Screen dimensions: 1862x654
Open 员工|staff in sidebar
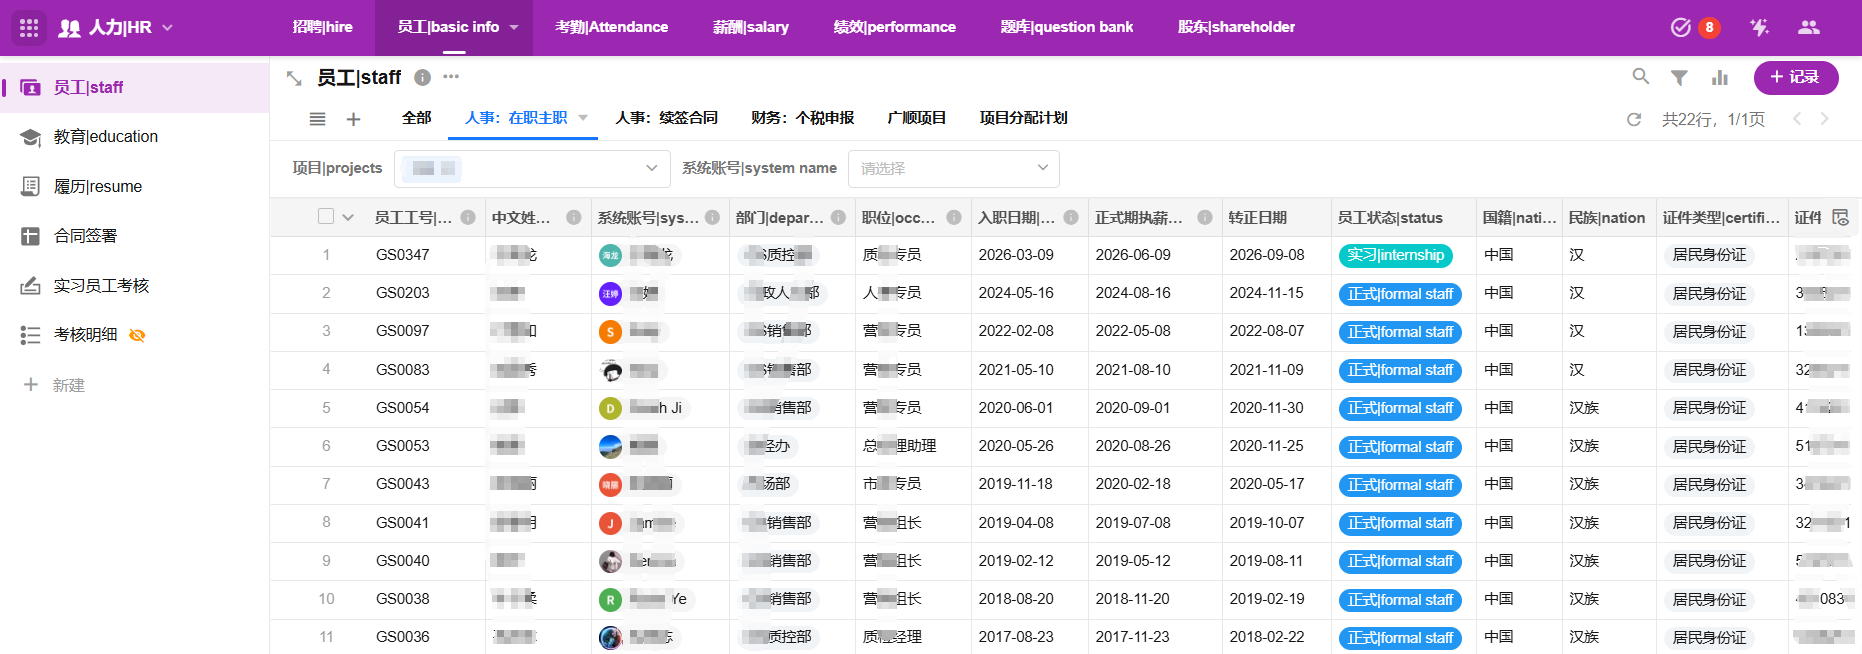tap(135, 88)
